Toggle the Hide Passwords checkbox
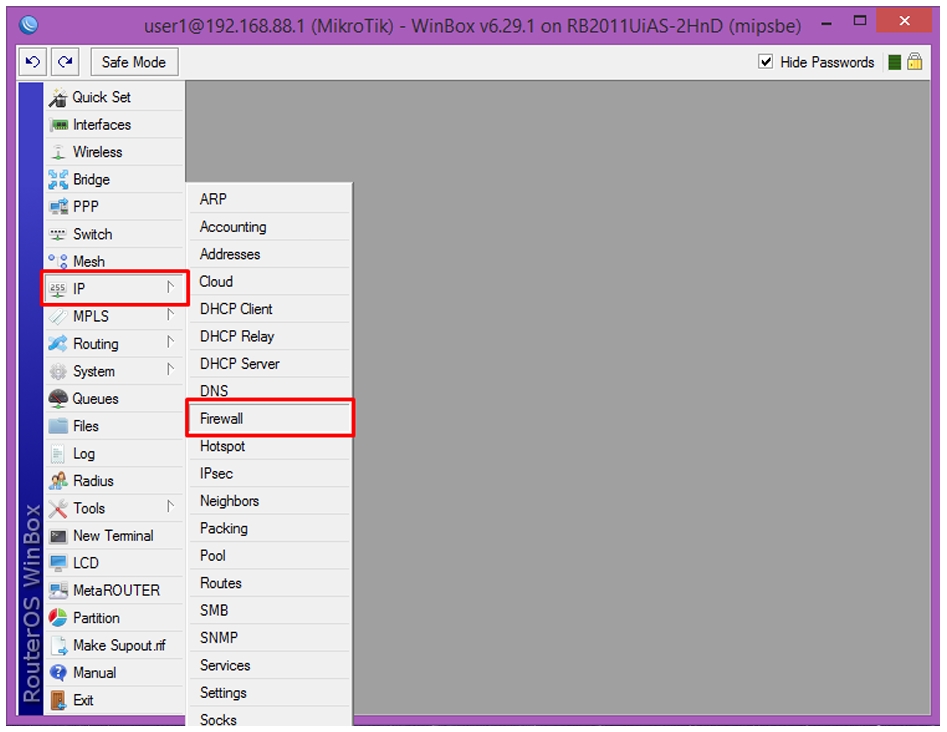 point(765,62)
